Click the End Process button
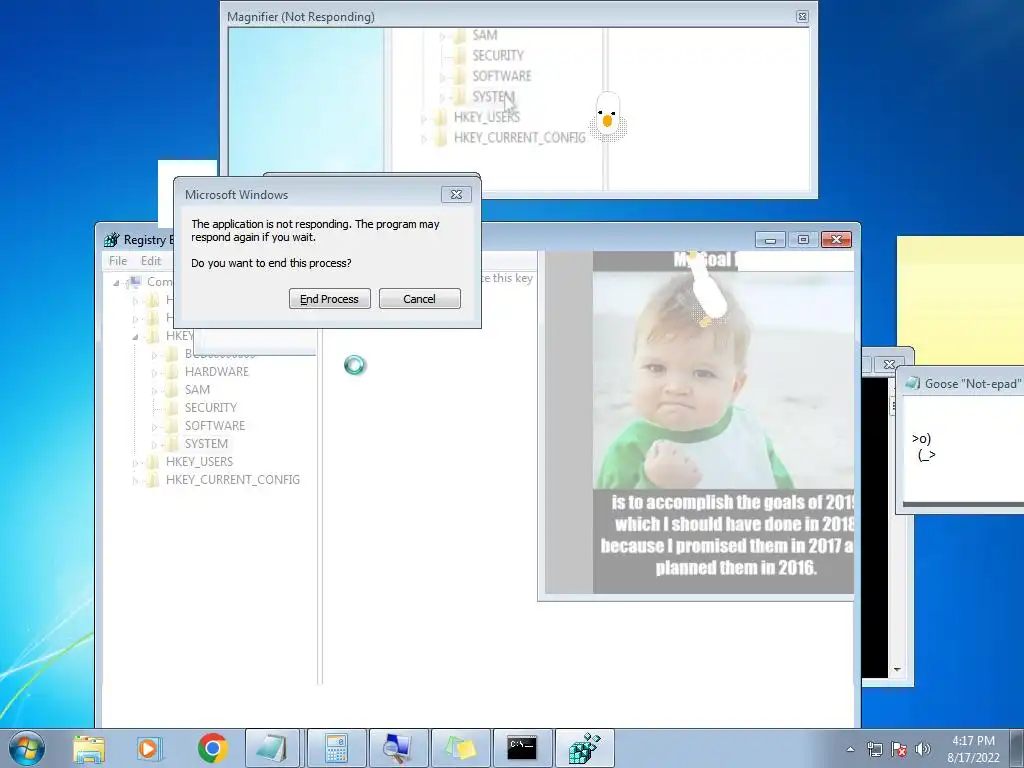The image size is (1024, 768). (329, 298)
